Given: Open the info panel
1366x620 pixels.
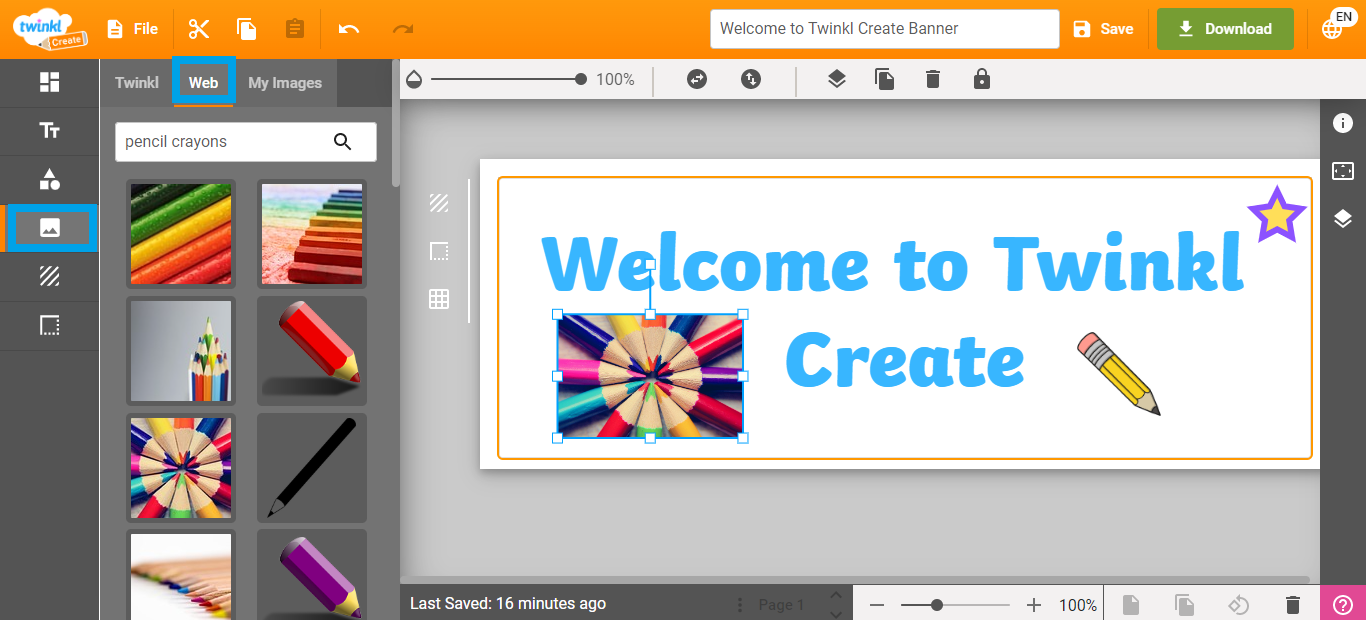Looking at the screenshot, I should coord(1343,123).
